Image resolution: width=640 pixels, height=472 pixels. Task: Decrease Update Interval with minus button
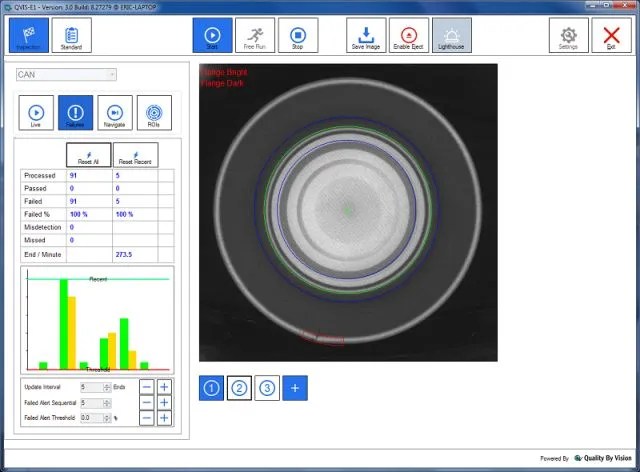click(x=147, y=387)
